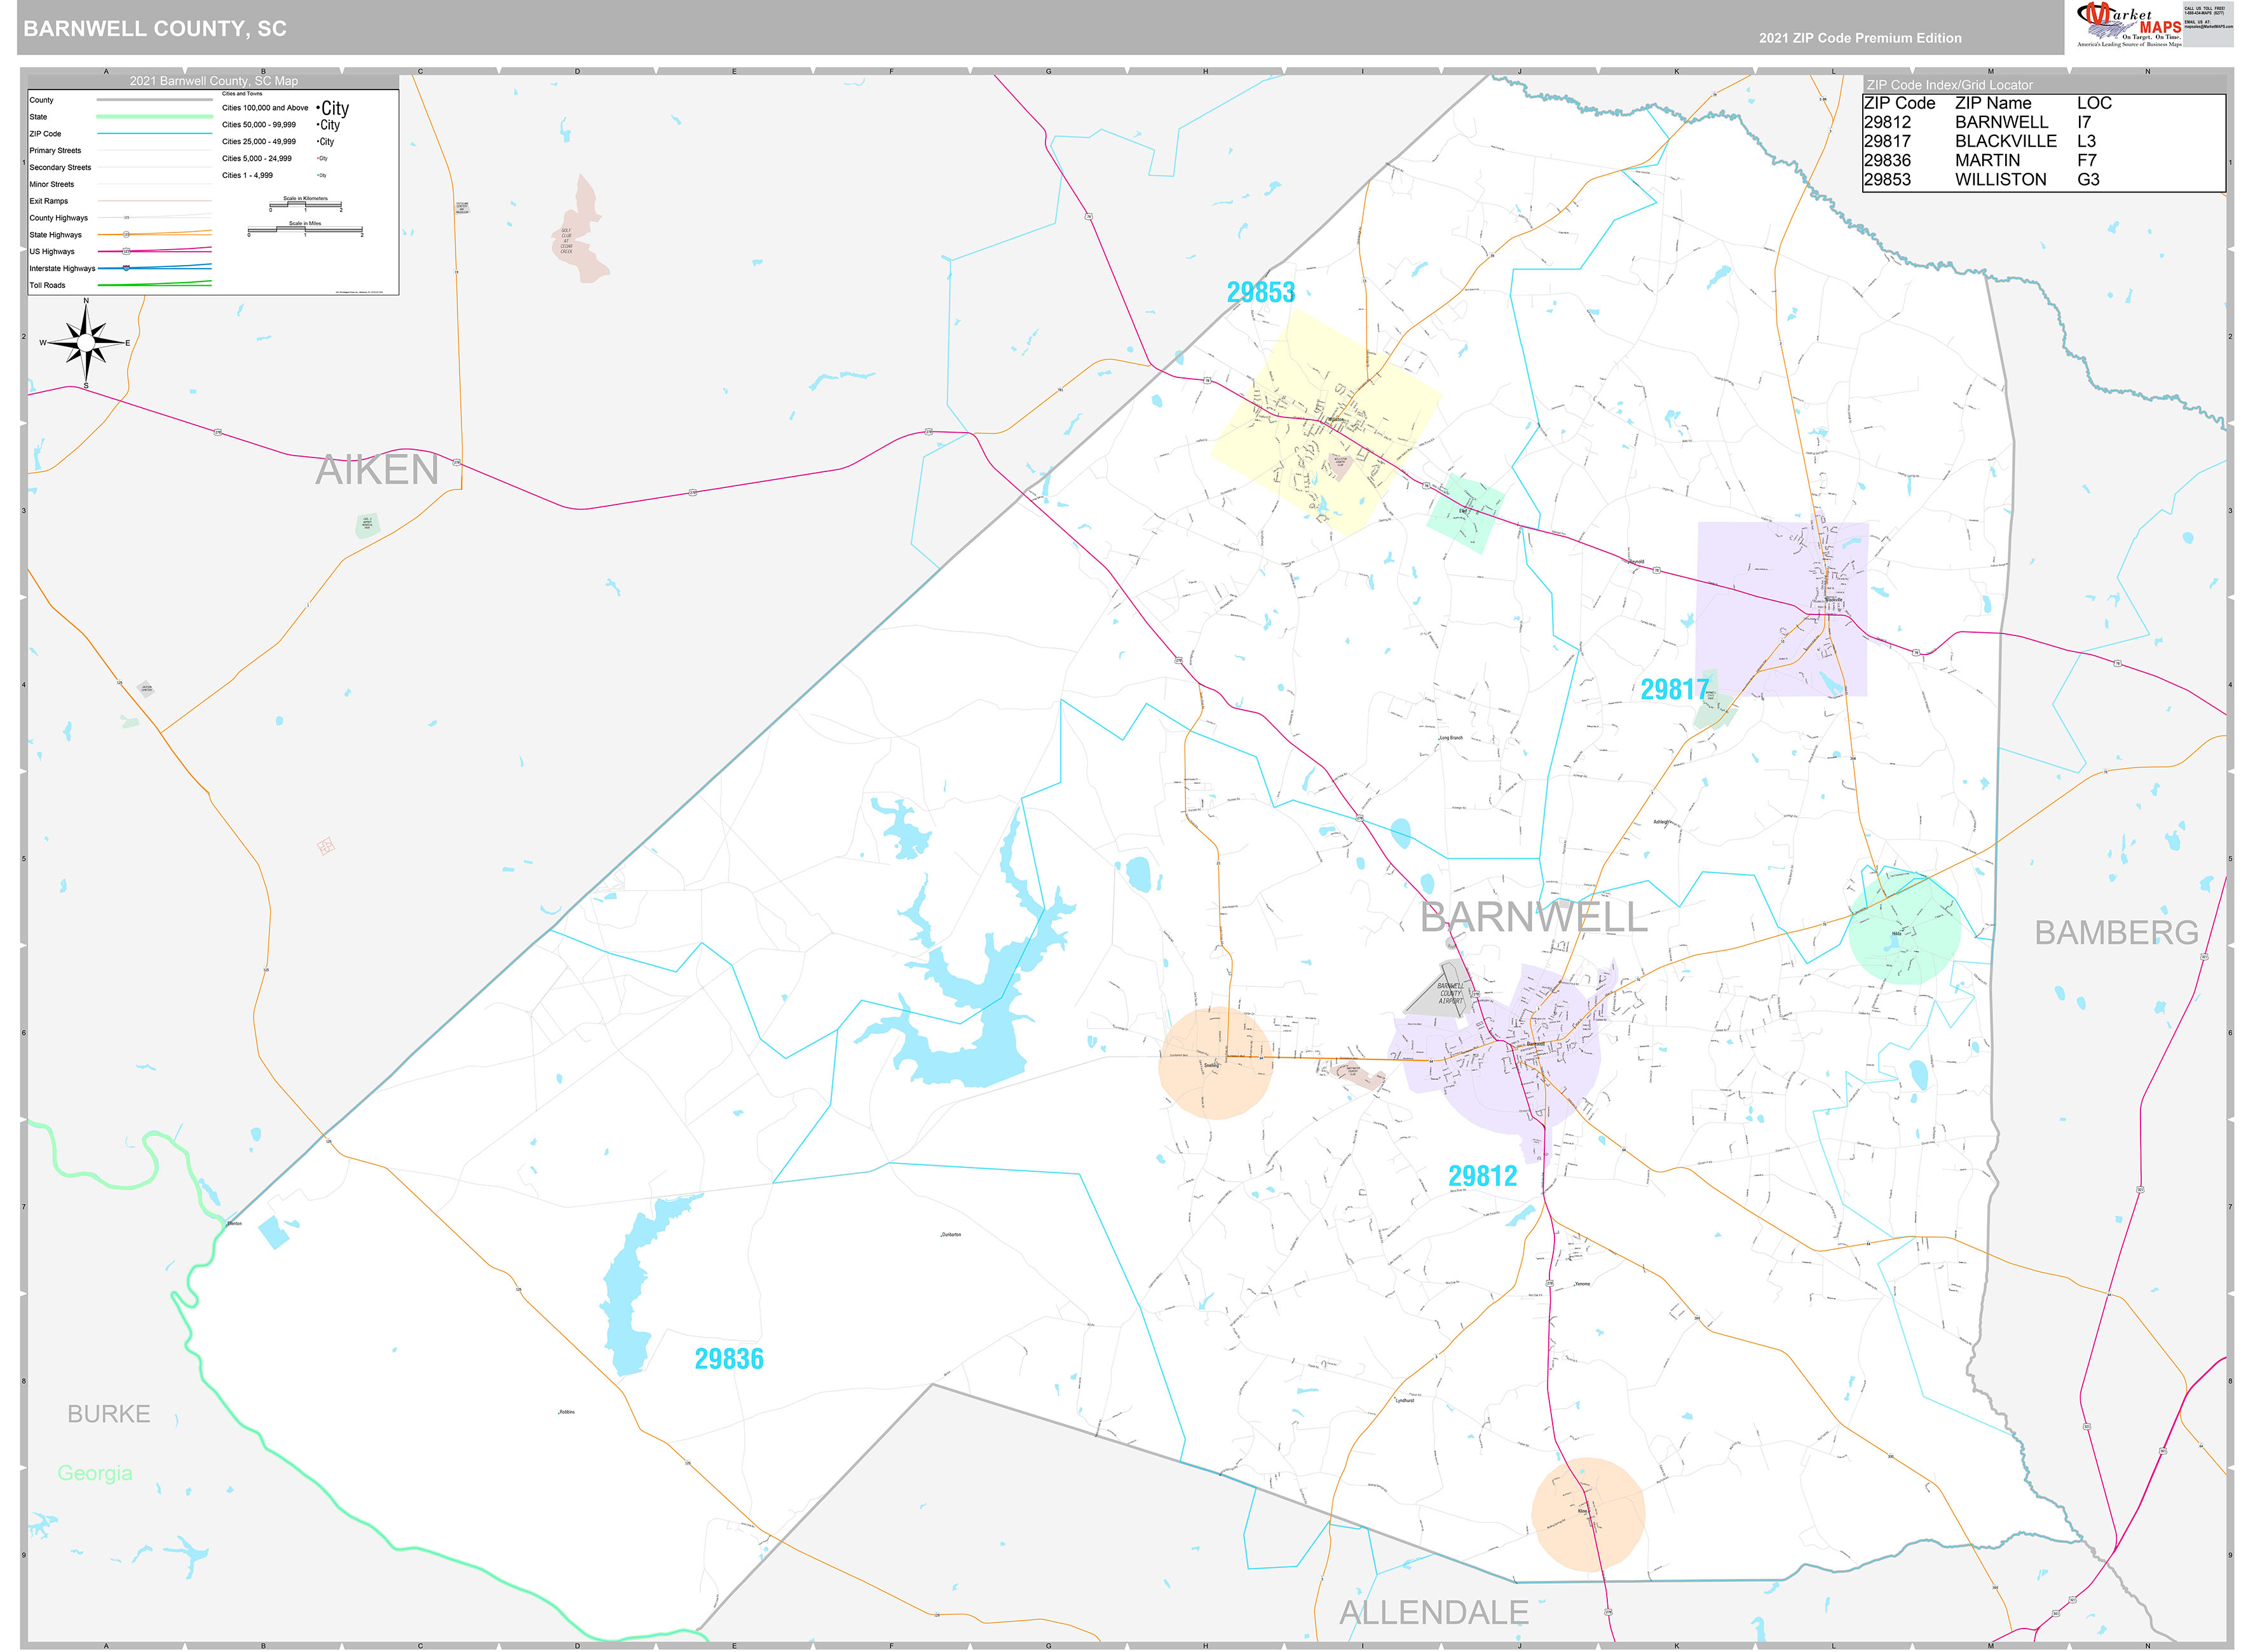
Task: Click ZIP code label 29853
Action: point(1261,292)
